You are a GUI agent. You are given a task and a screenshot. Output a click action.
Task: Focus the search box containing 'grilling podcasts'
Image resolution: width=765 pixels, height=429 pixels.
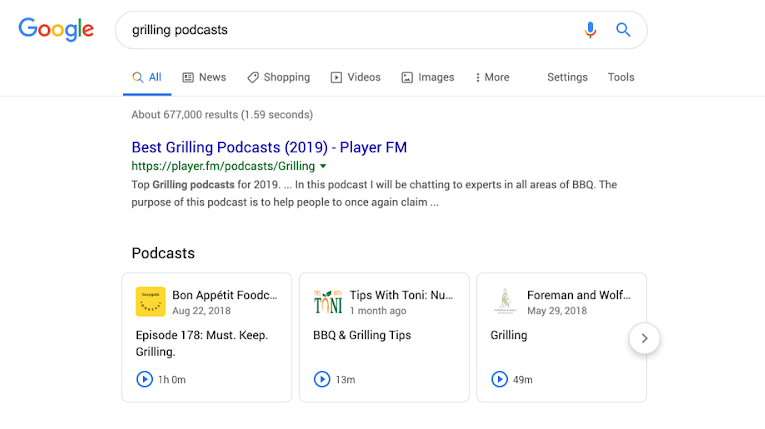pos(381,30)
